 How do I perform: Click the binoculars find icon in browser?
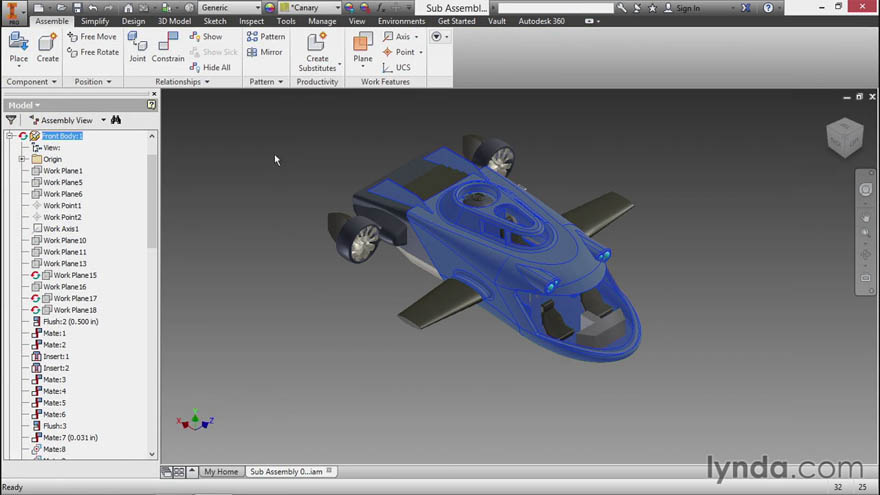116,120
